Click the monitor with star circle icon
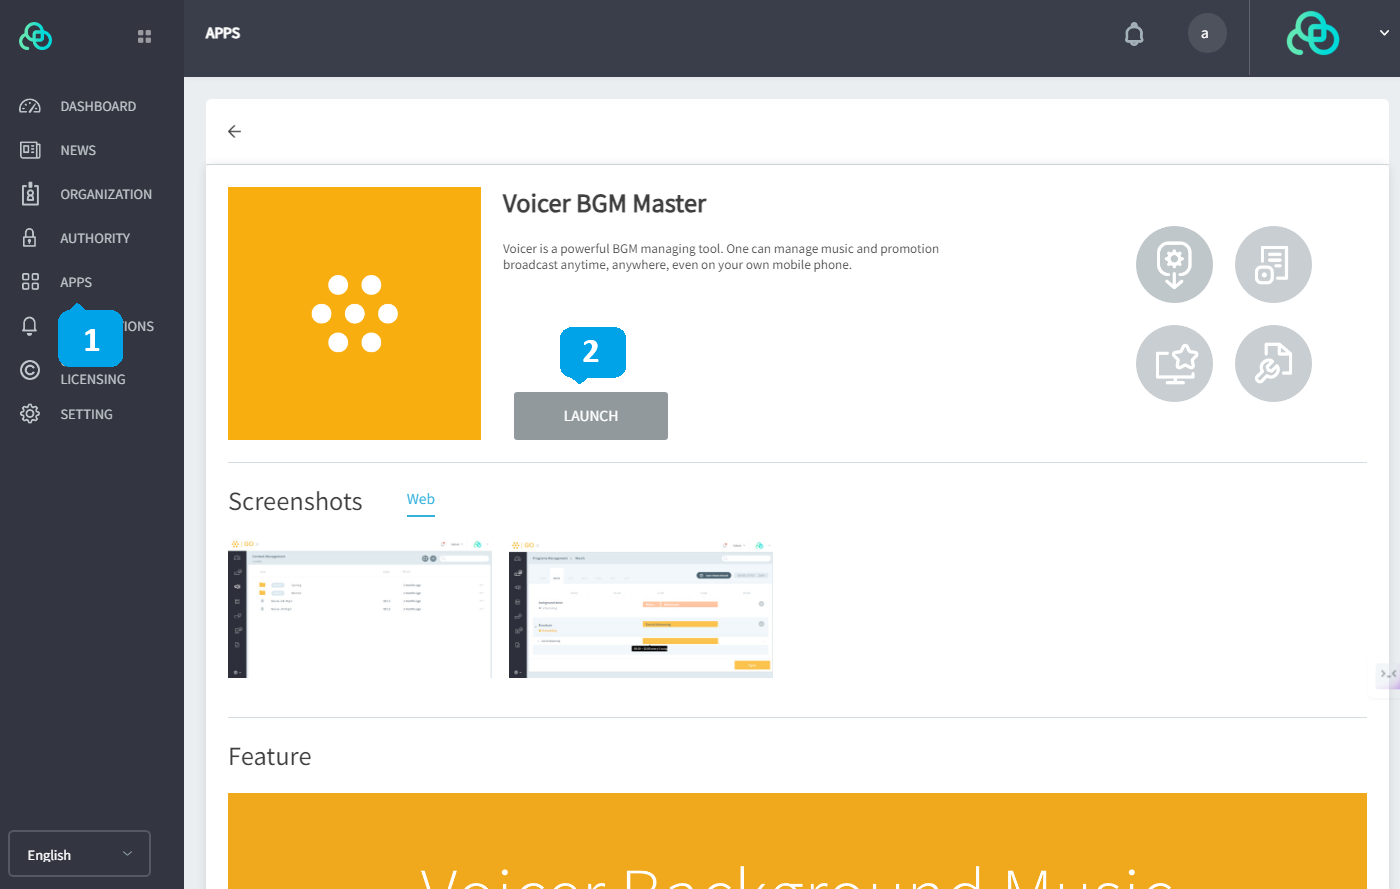This screenshot has height=889, width=1400. coord(1174,363)
